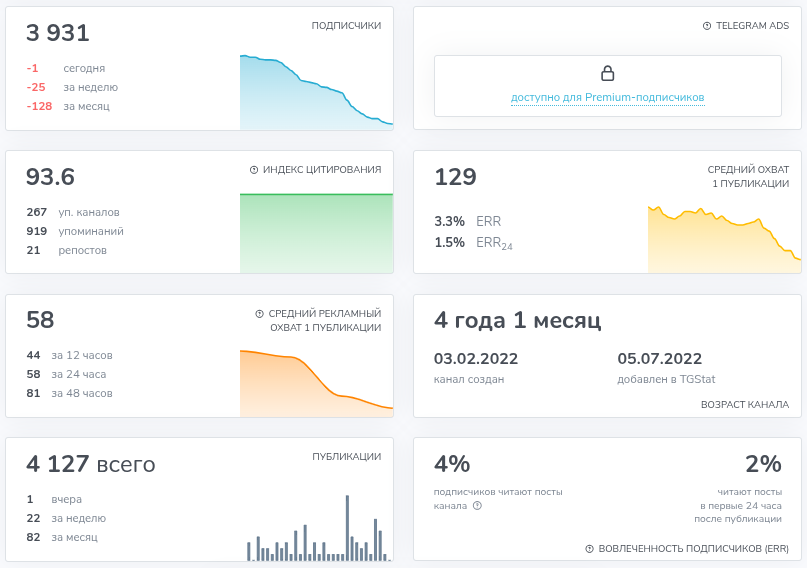Select the average reach value 129
The image size is (807, 568).
455,177
